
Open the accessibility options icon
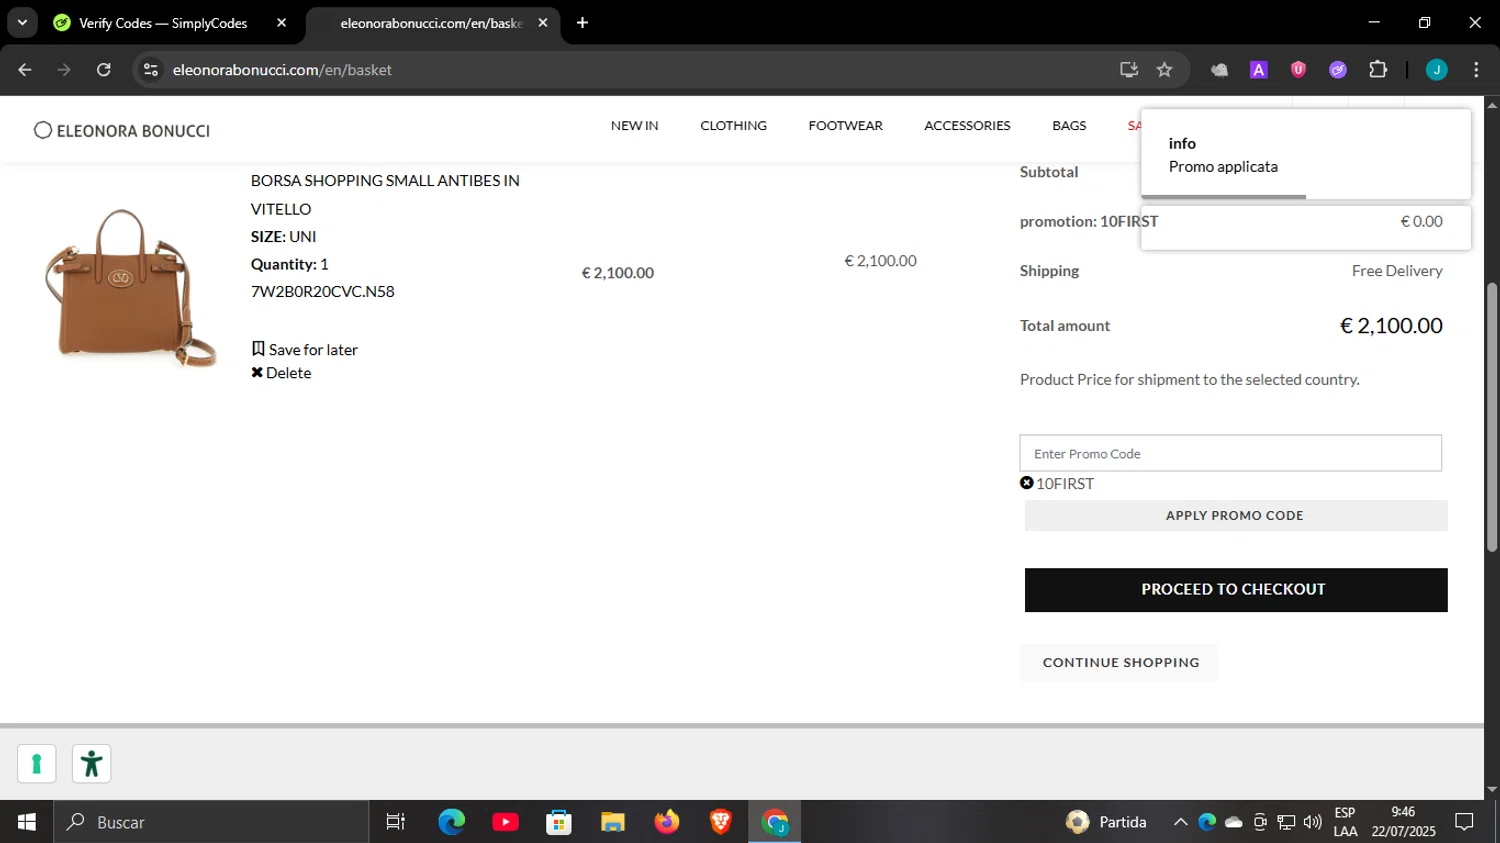[91, 764]
